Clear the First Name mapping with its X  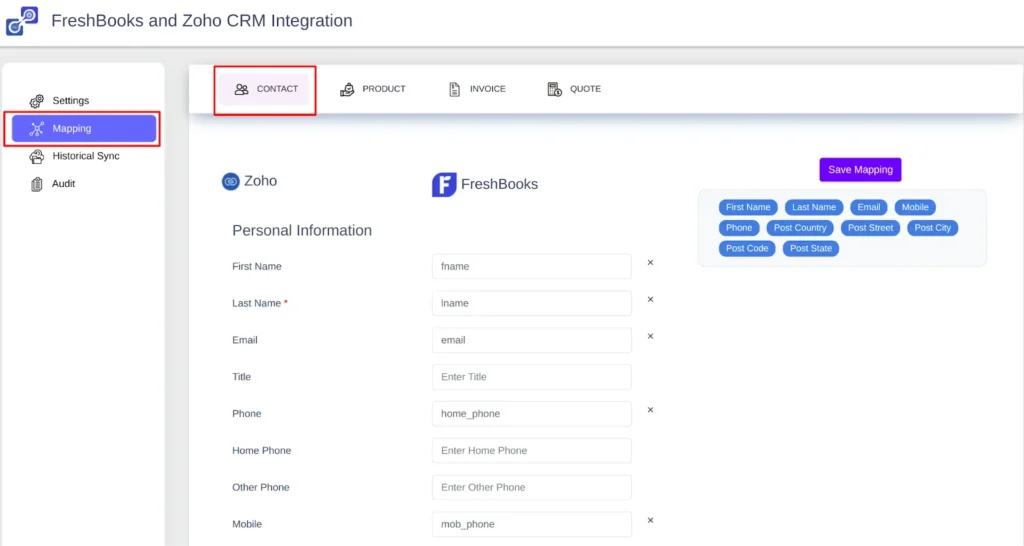650,263
